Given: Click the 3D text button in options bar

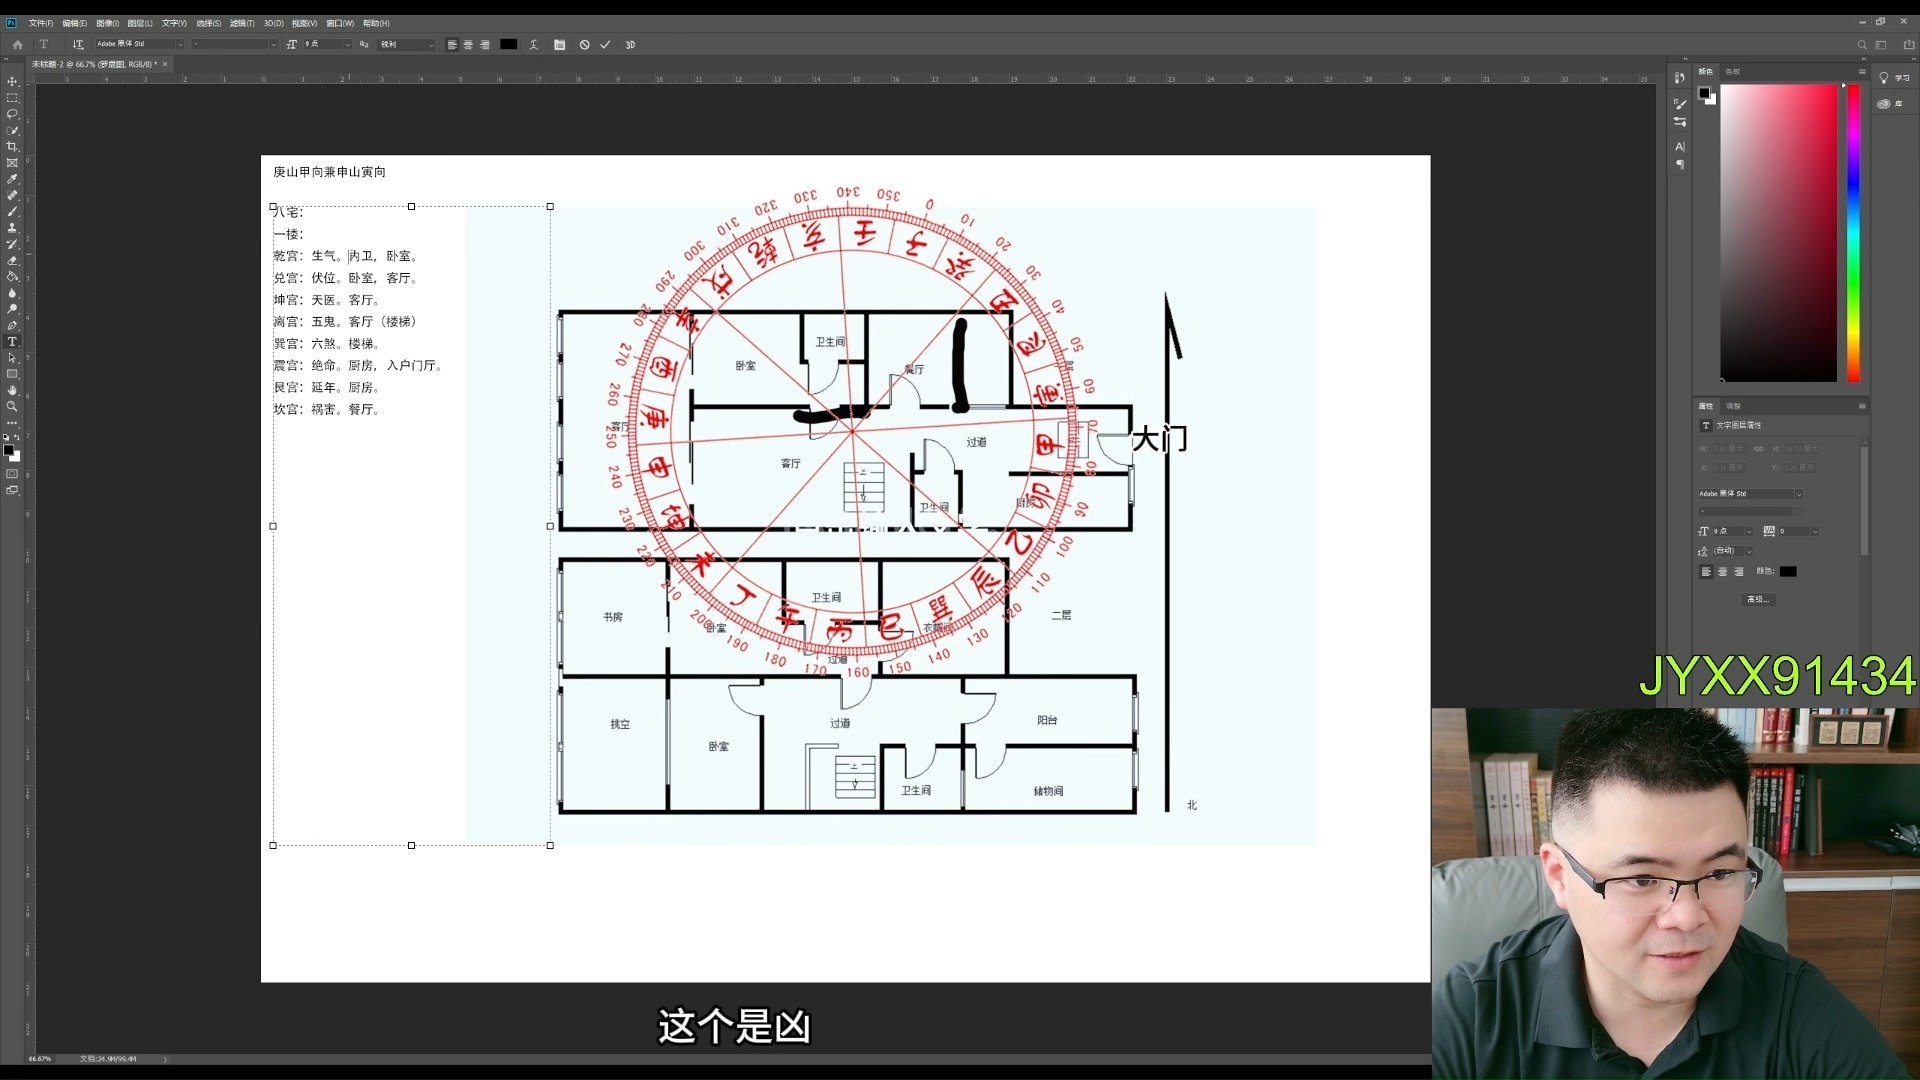Looking at the screenshot, I should [x=630, y=45].
